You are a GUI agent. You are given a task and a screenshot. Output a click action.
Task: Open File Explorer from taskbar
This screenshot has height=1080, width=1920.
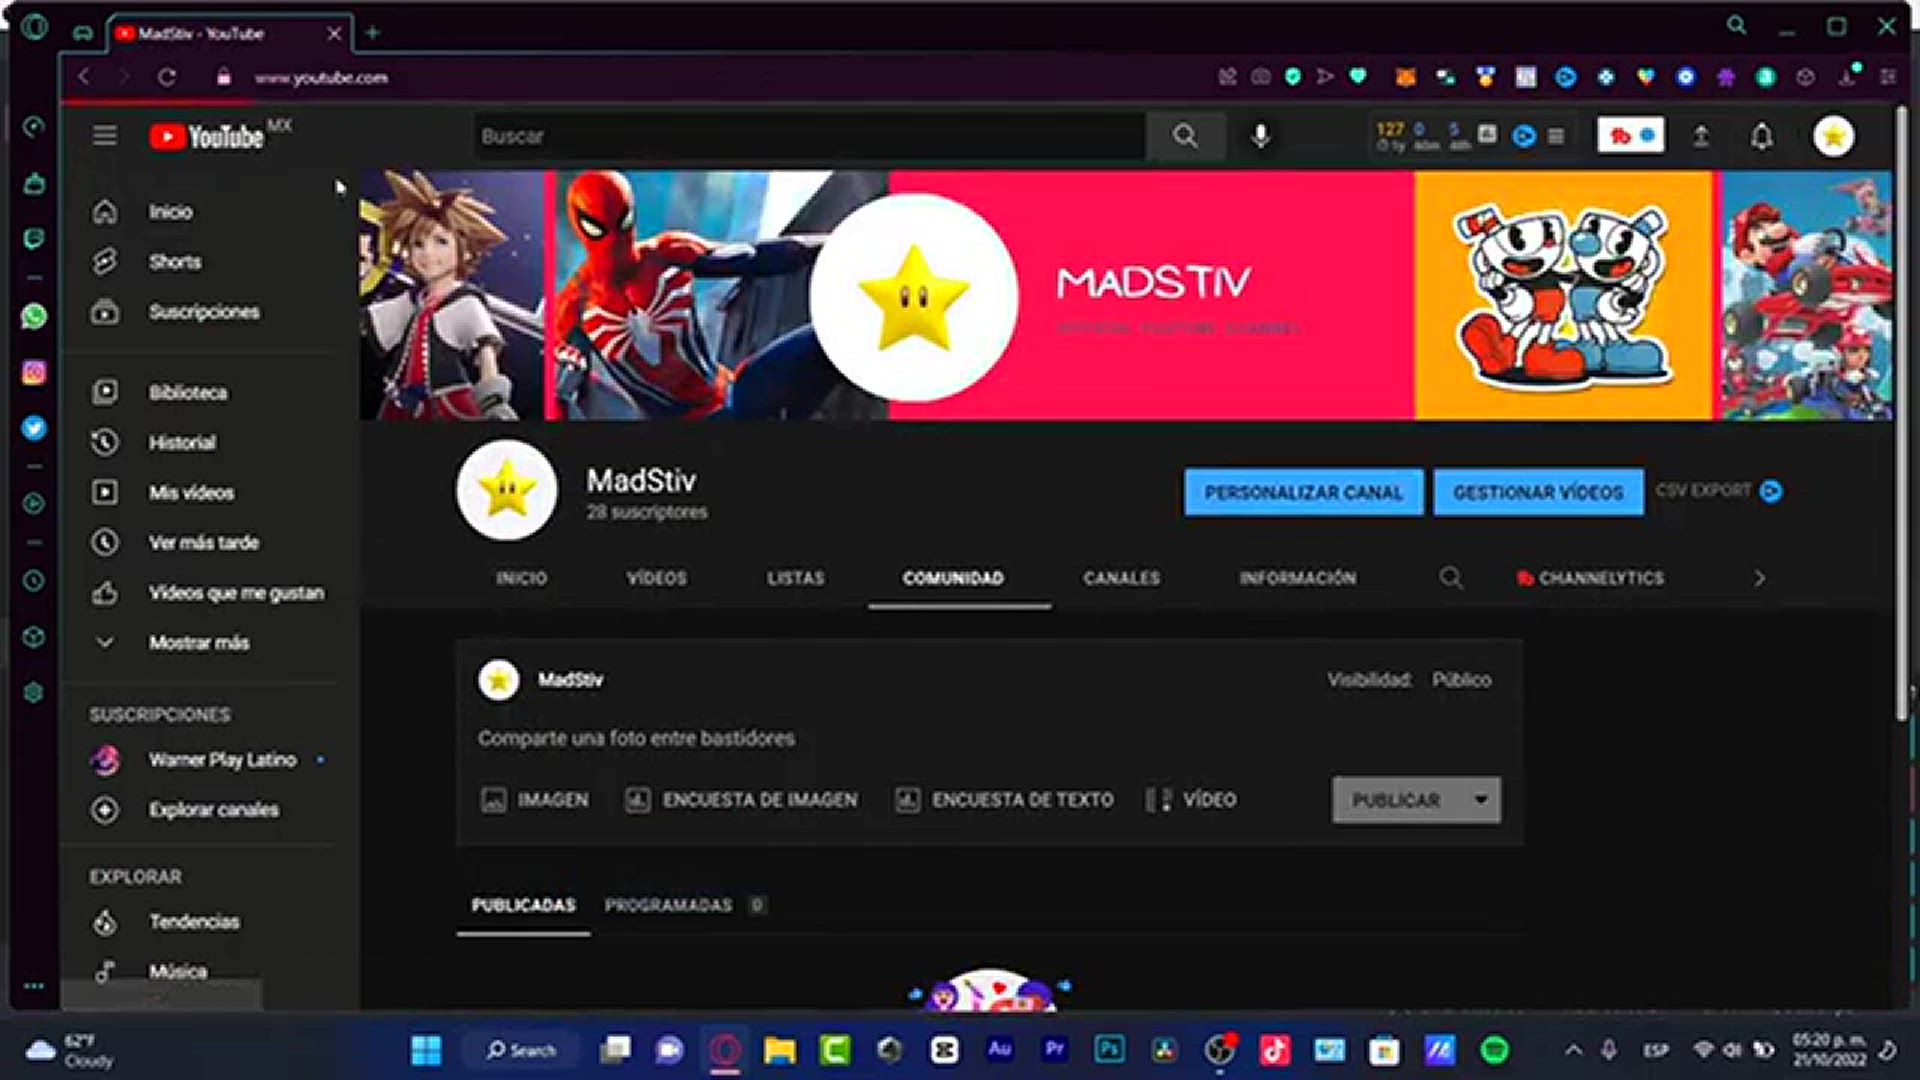click(780, 1050)
